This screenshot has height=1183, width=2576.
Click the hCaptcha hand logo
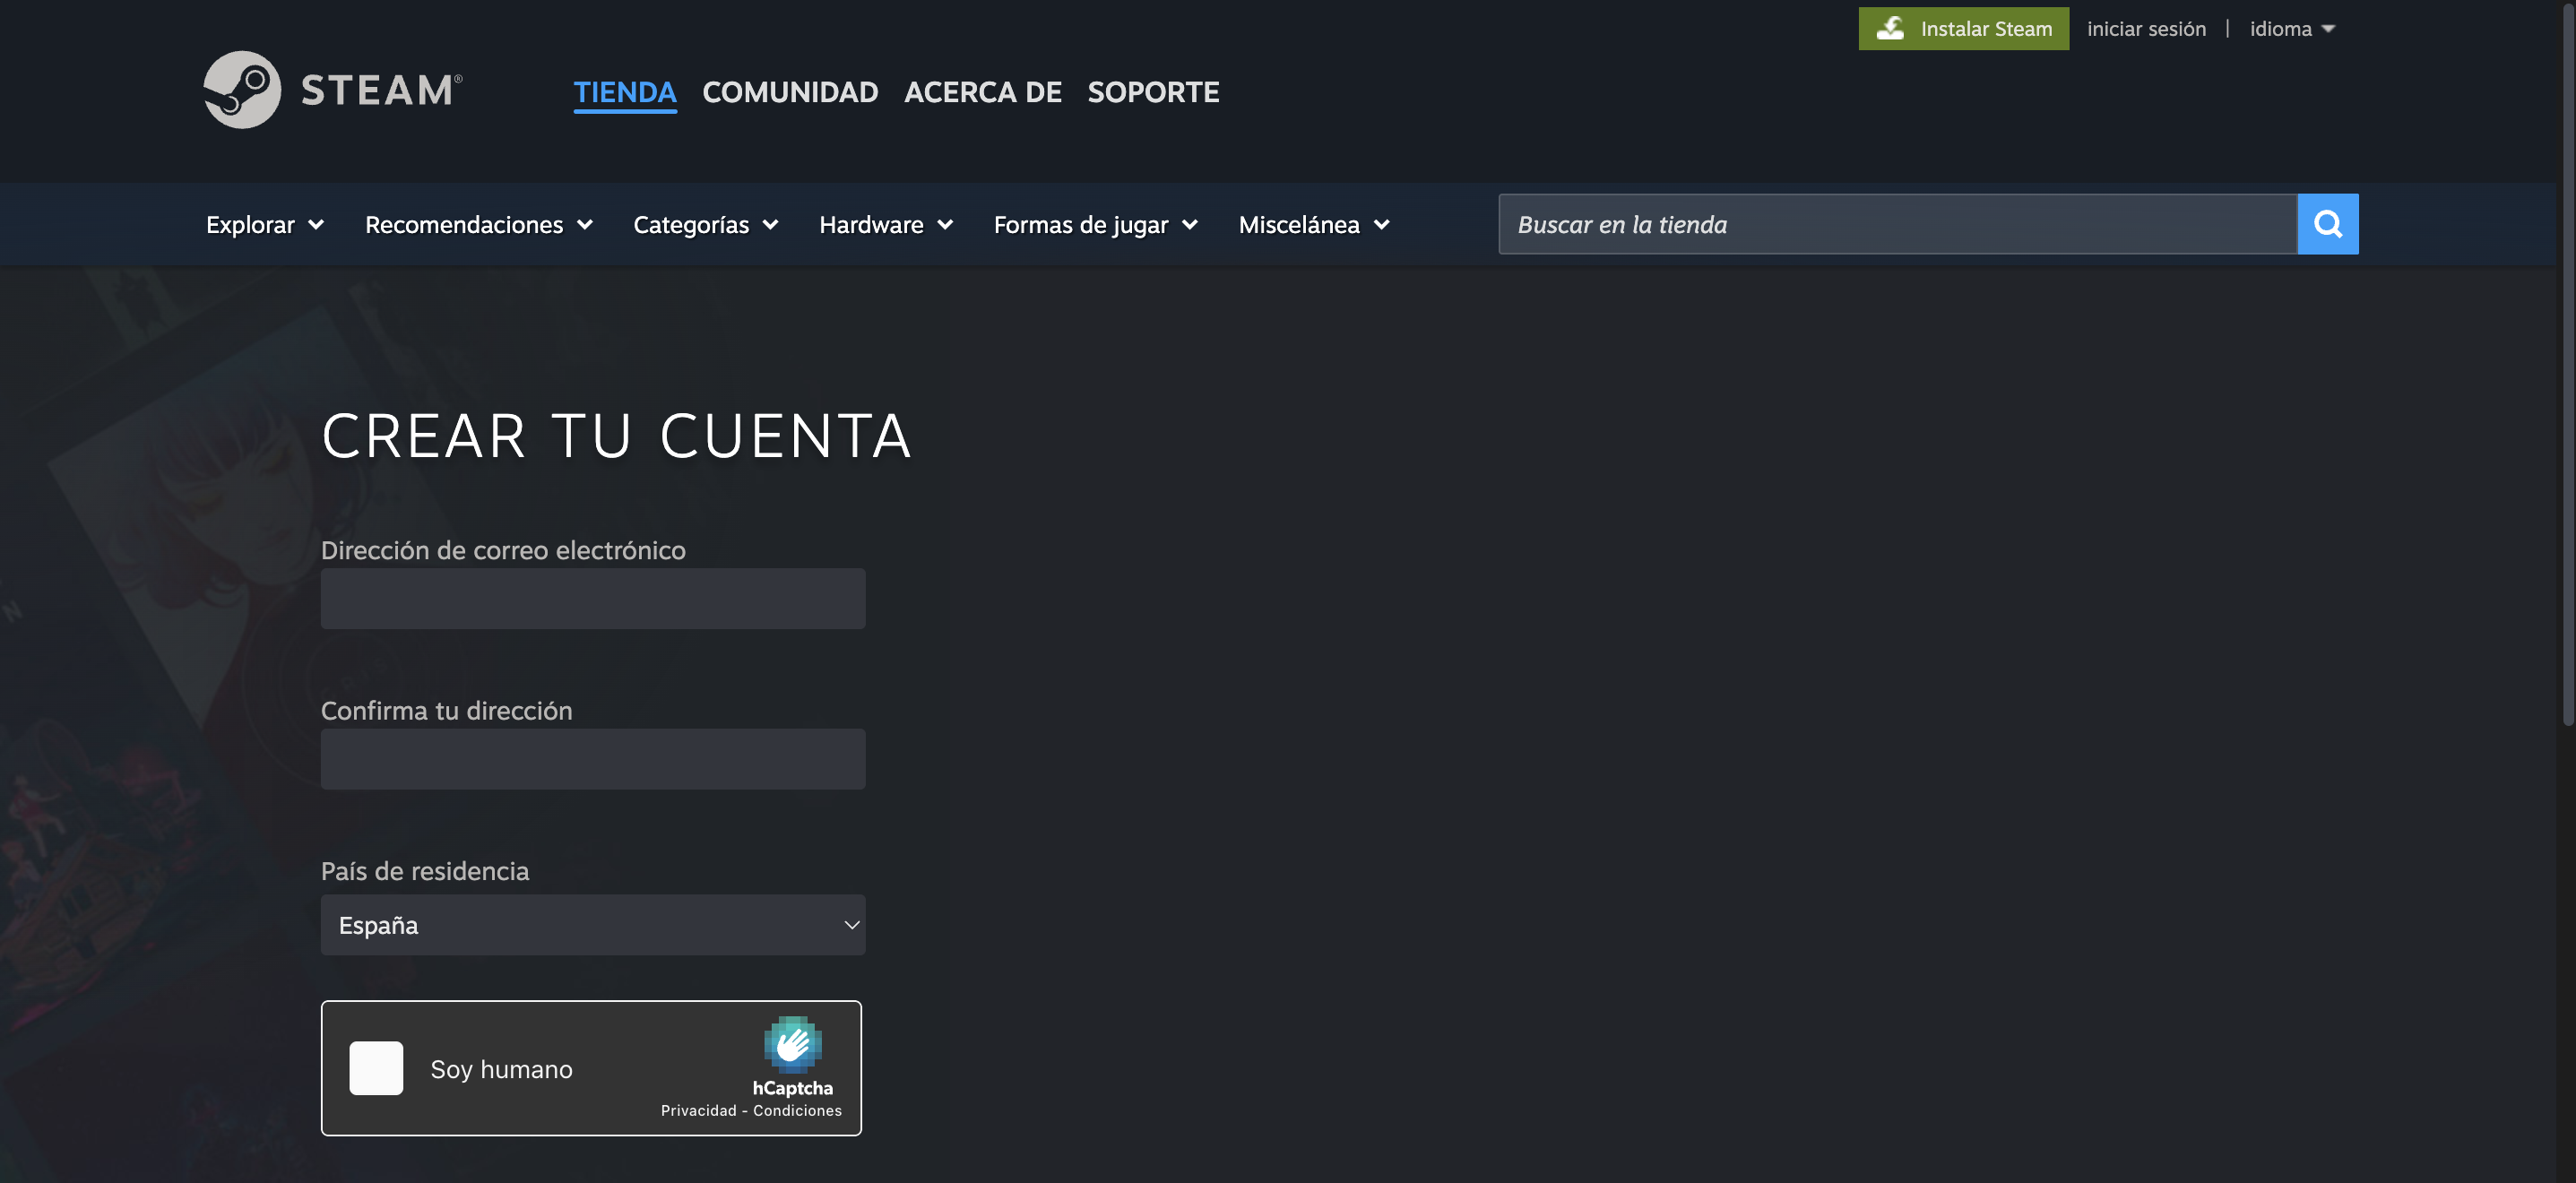(792, 1044)
